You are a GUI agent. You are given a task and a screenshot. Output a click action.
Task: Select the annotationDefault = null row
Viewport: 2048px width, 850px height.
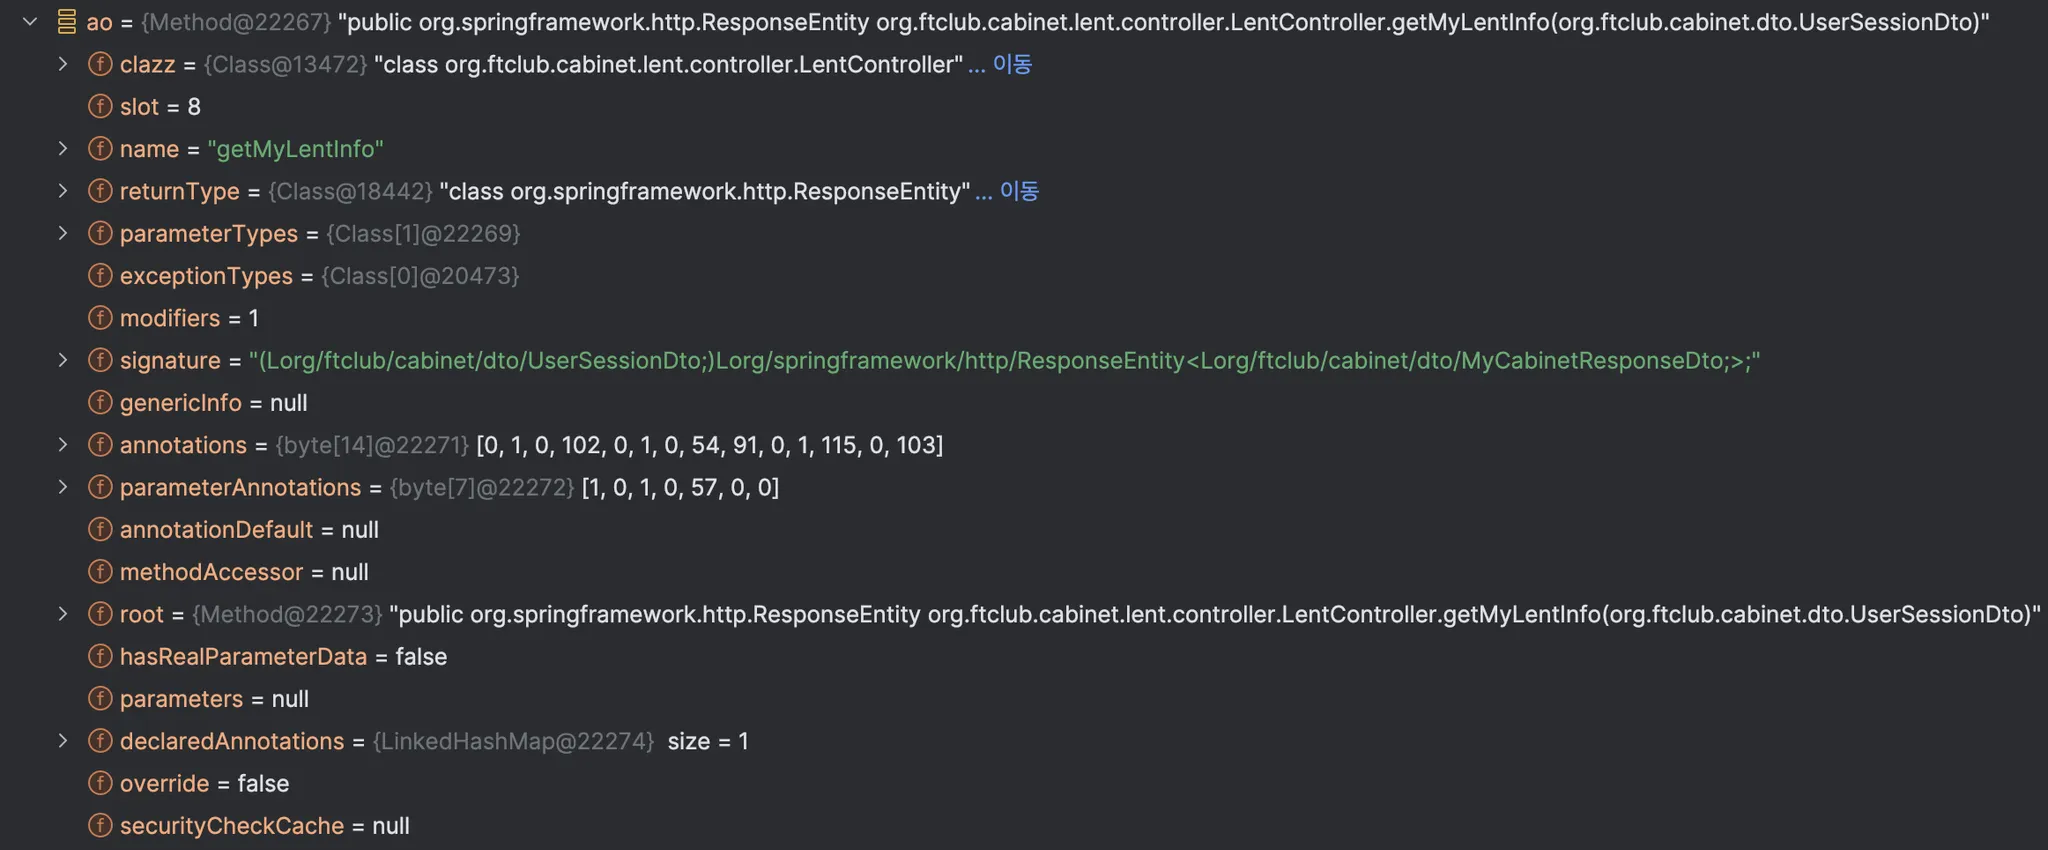click(x=1024, y=530)
